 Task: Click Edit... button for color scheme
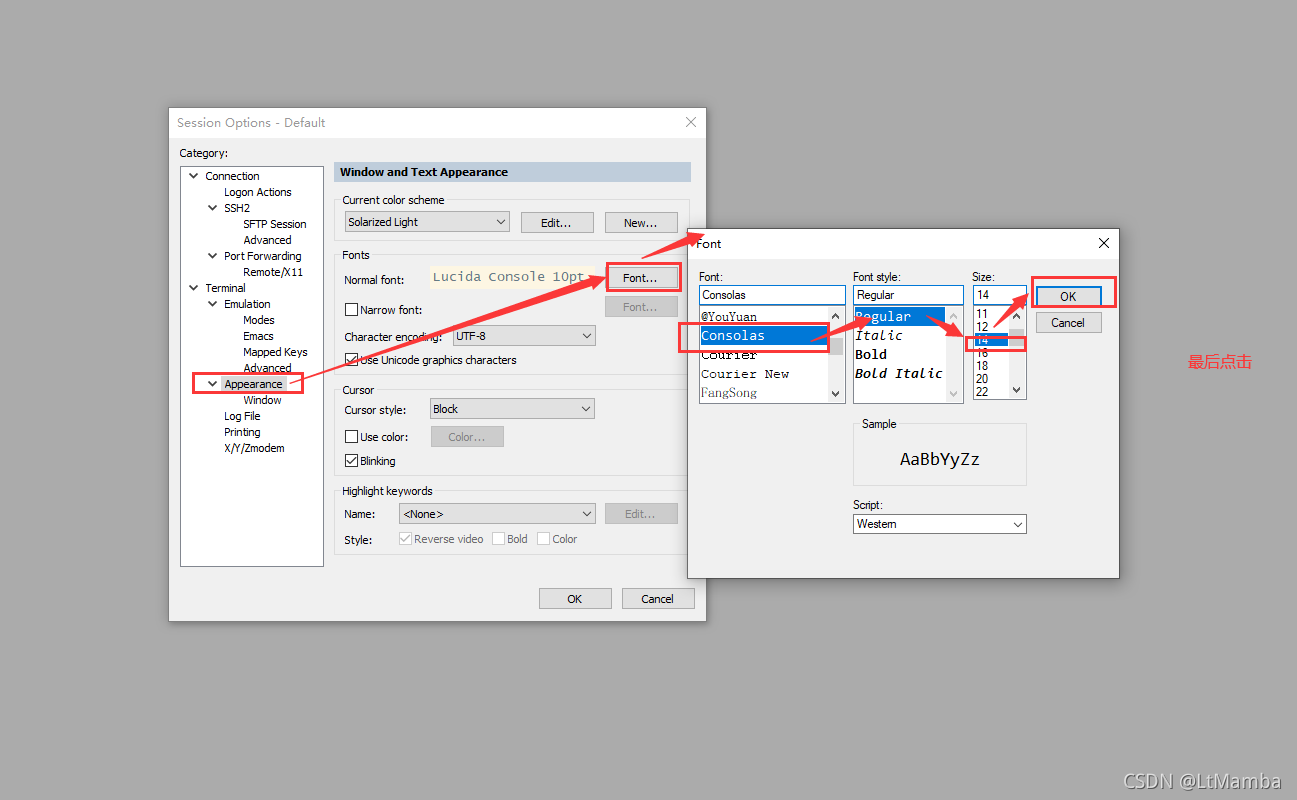pos(557,222)
